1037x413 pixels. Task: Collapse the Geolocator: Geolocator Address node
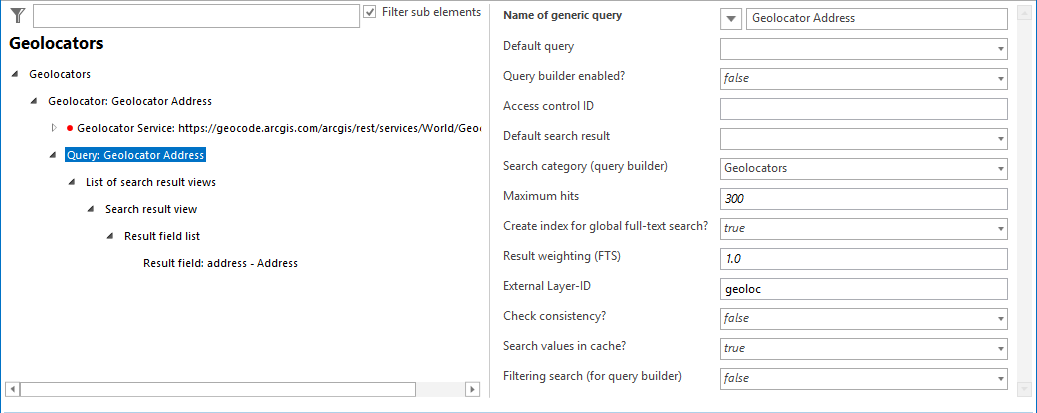[34, 101]
